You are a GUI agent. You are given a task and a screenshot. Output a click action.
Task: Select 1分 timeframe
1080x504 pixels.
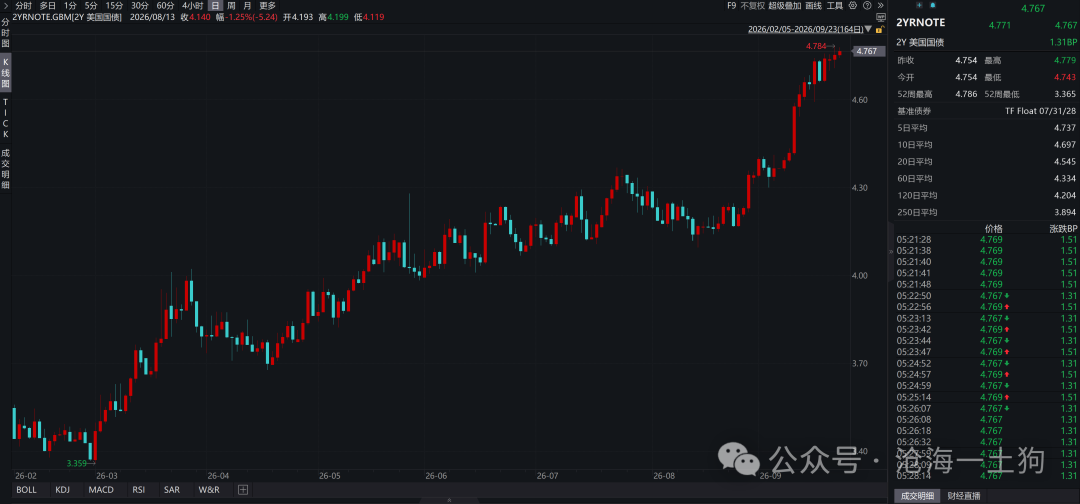(70, 6)
